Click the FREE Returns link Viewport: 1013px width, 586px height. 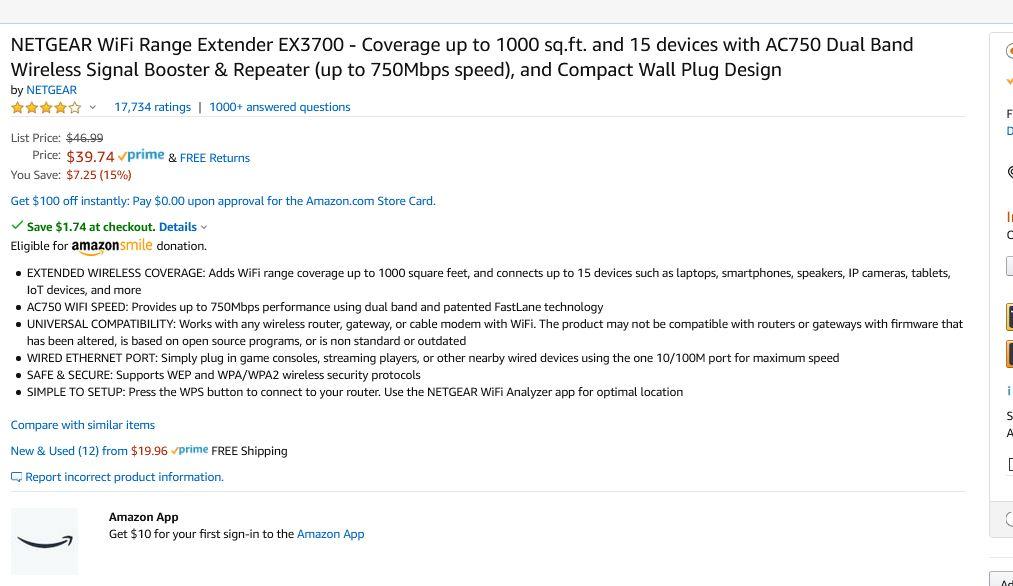tap(214, 158)
